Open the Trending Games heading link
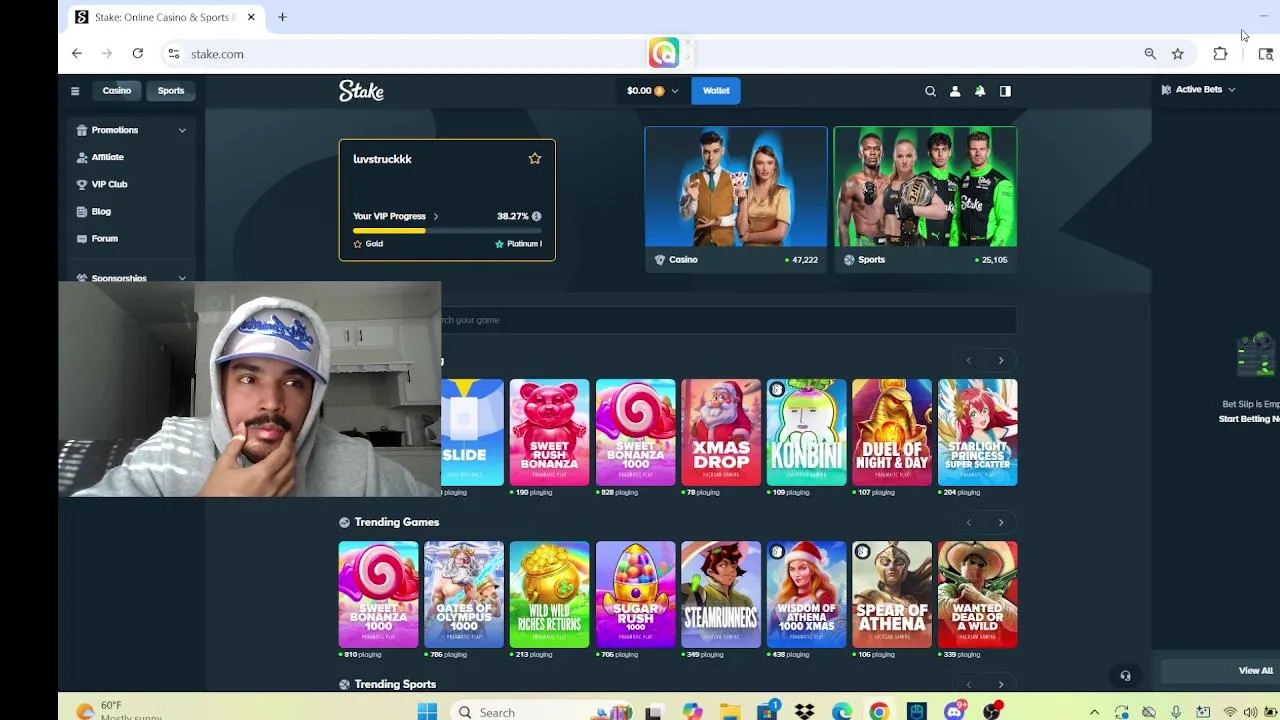The image size is (1280, 720). (397, 522)
